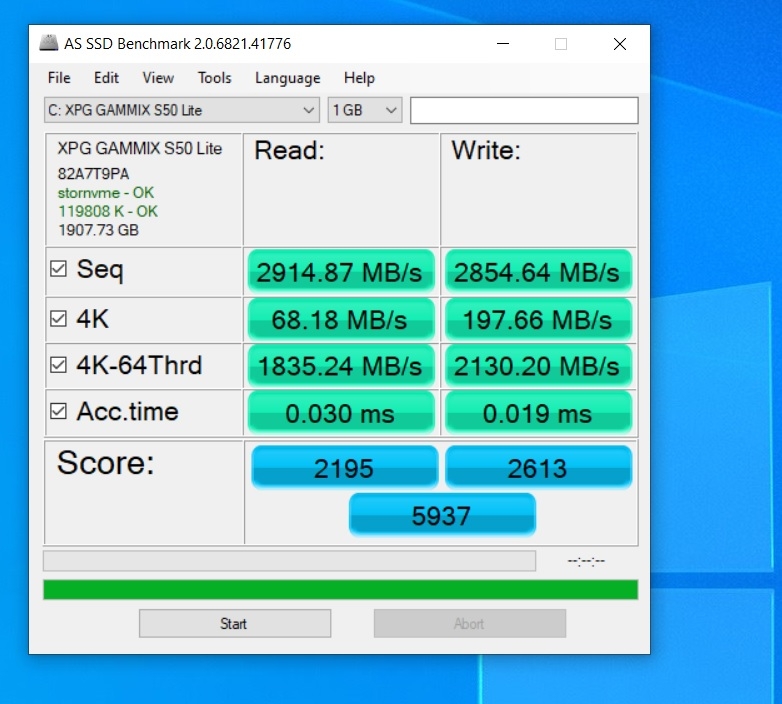Open the View menu

click(158, 78)
